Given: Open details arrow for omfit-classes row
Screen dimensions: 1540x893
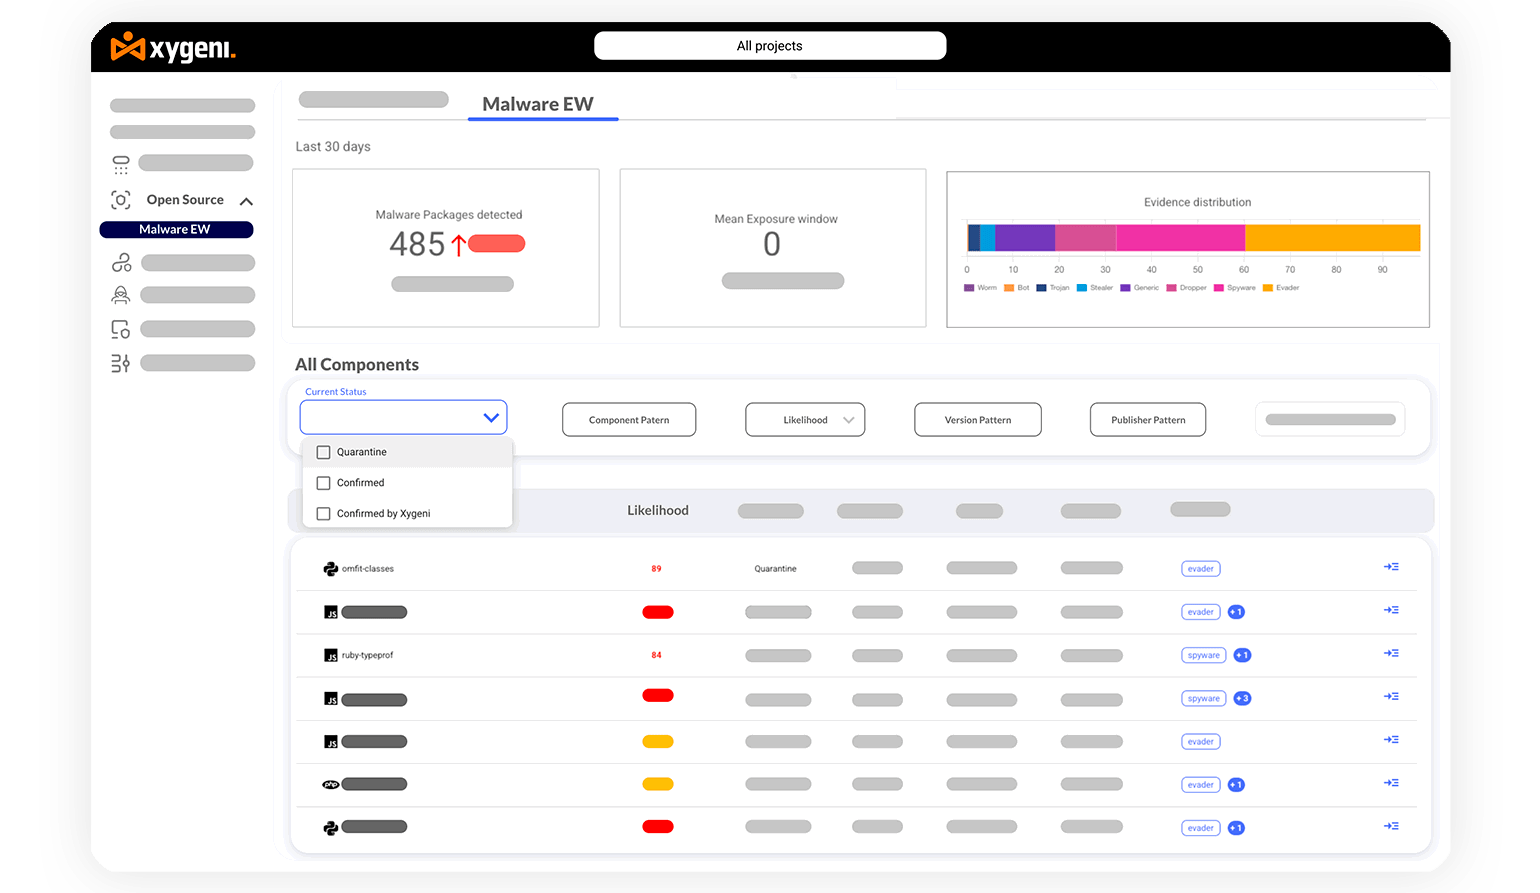Looking at the screenshot, I should pyautogui.click(x=1391, y=567).
